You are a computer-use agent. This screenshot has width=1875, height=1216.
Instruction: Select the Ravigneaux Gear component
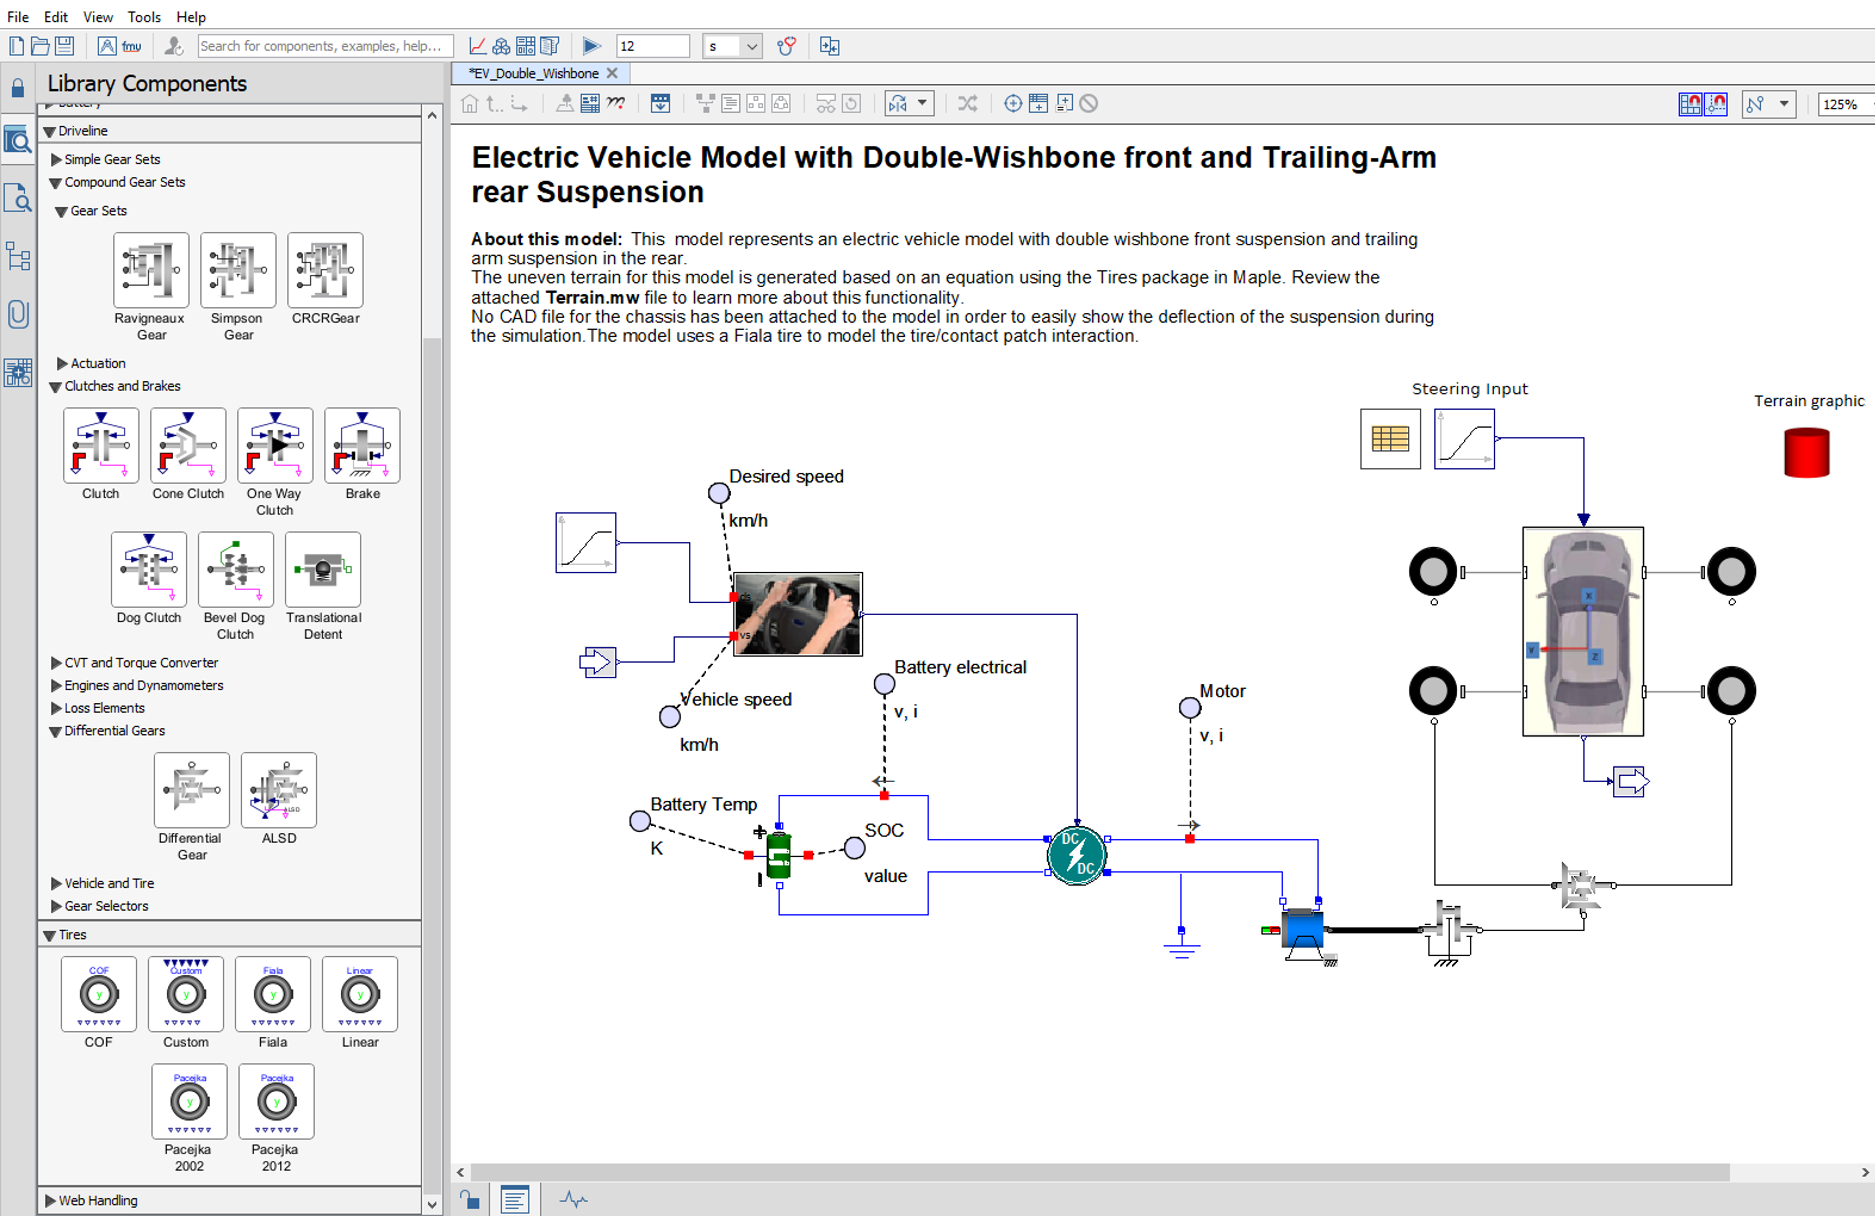click(x=150, y=270)
